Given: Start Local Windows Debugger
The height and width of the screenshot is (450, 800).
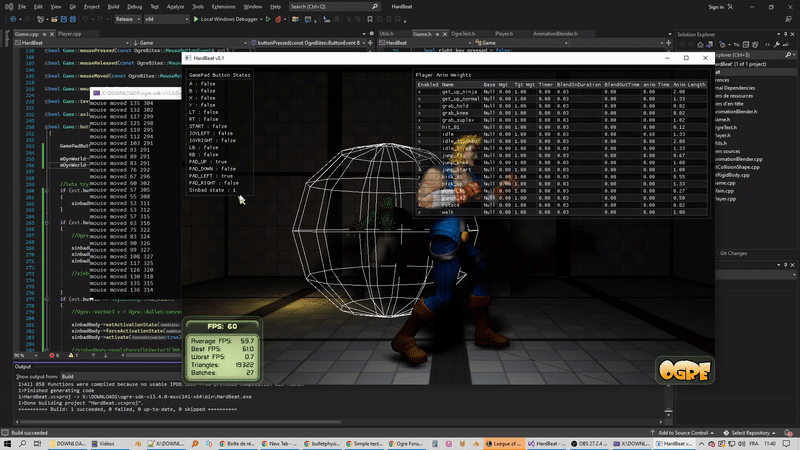Looking at the screenshot, I should [225, 19].
